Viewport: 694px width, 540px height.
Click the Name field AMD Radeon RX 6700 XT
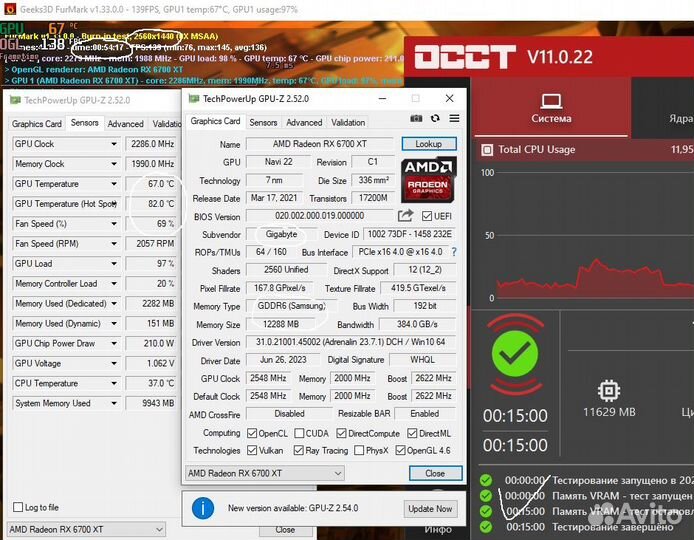[319, 144]
